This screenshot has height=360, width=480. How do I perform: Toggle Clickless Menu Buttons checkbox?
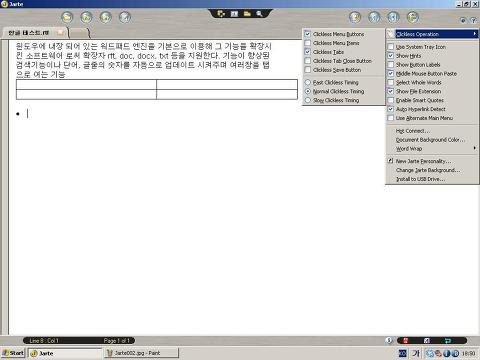(308, 34)
